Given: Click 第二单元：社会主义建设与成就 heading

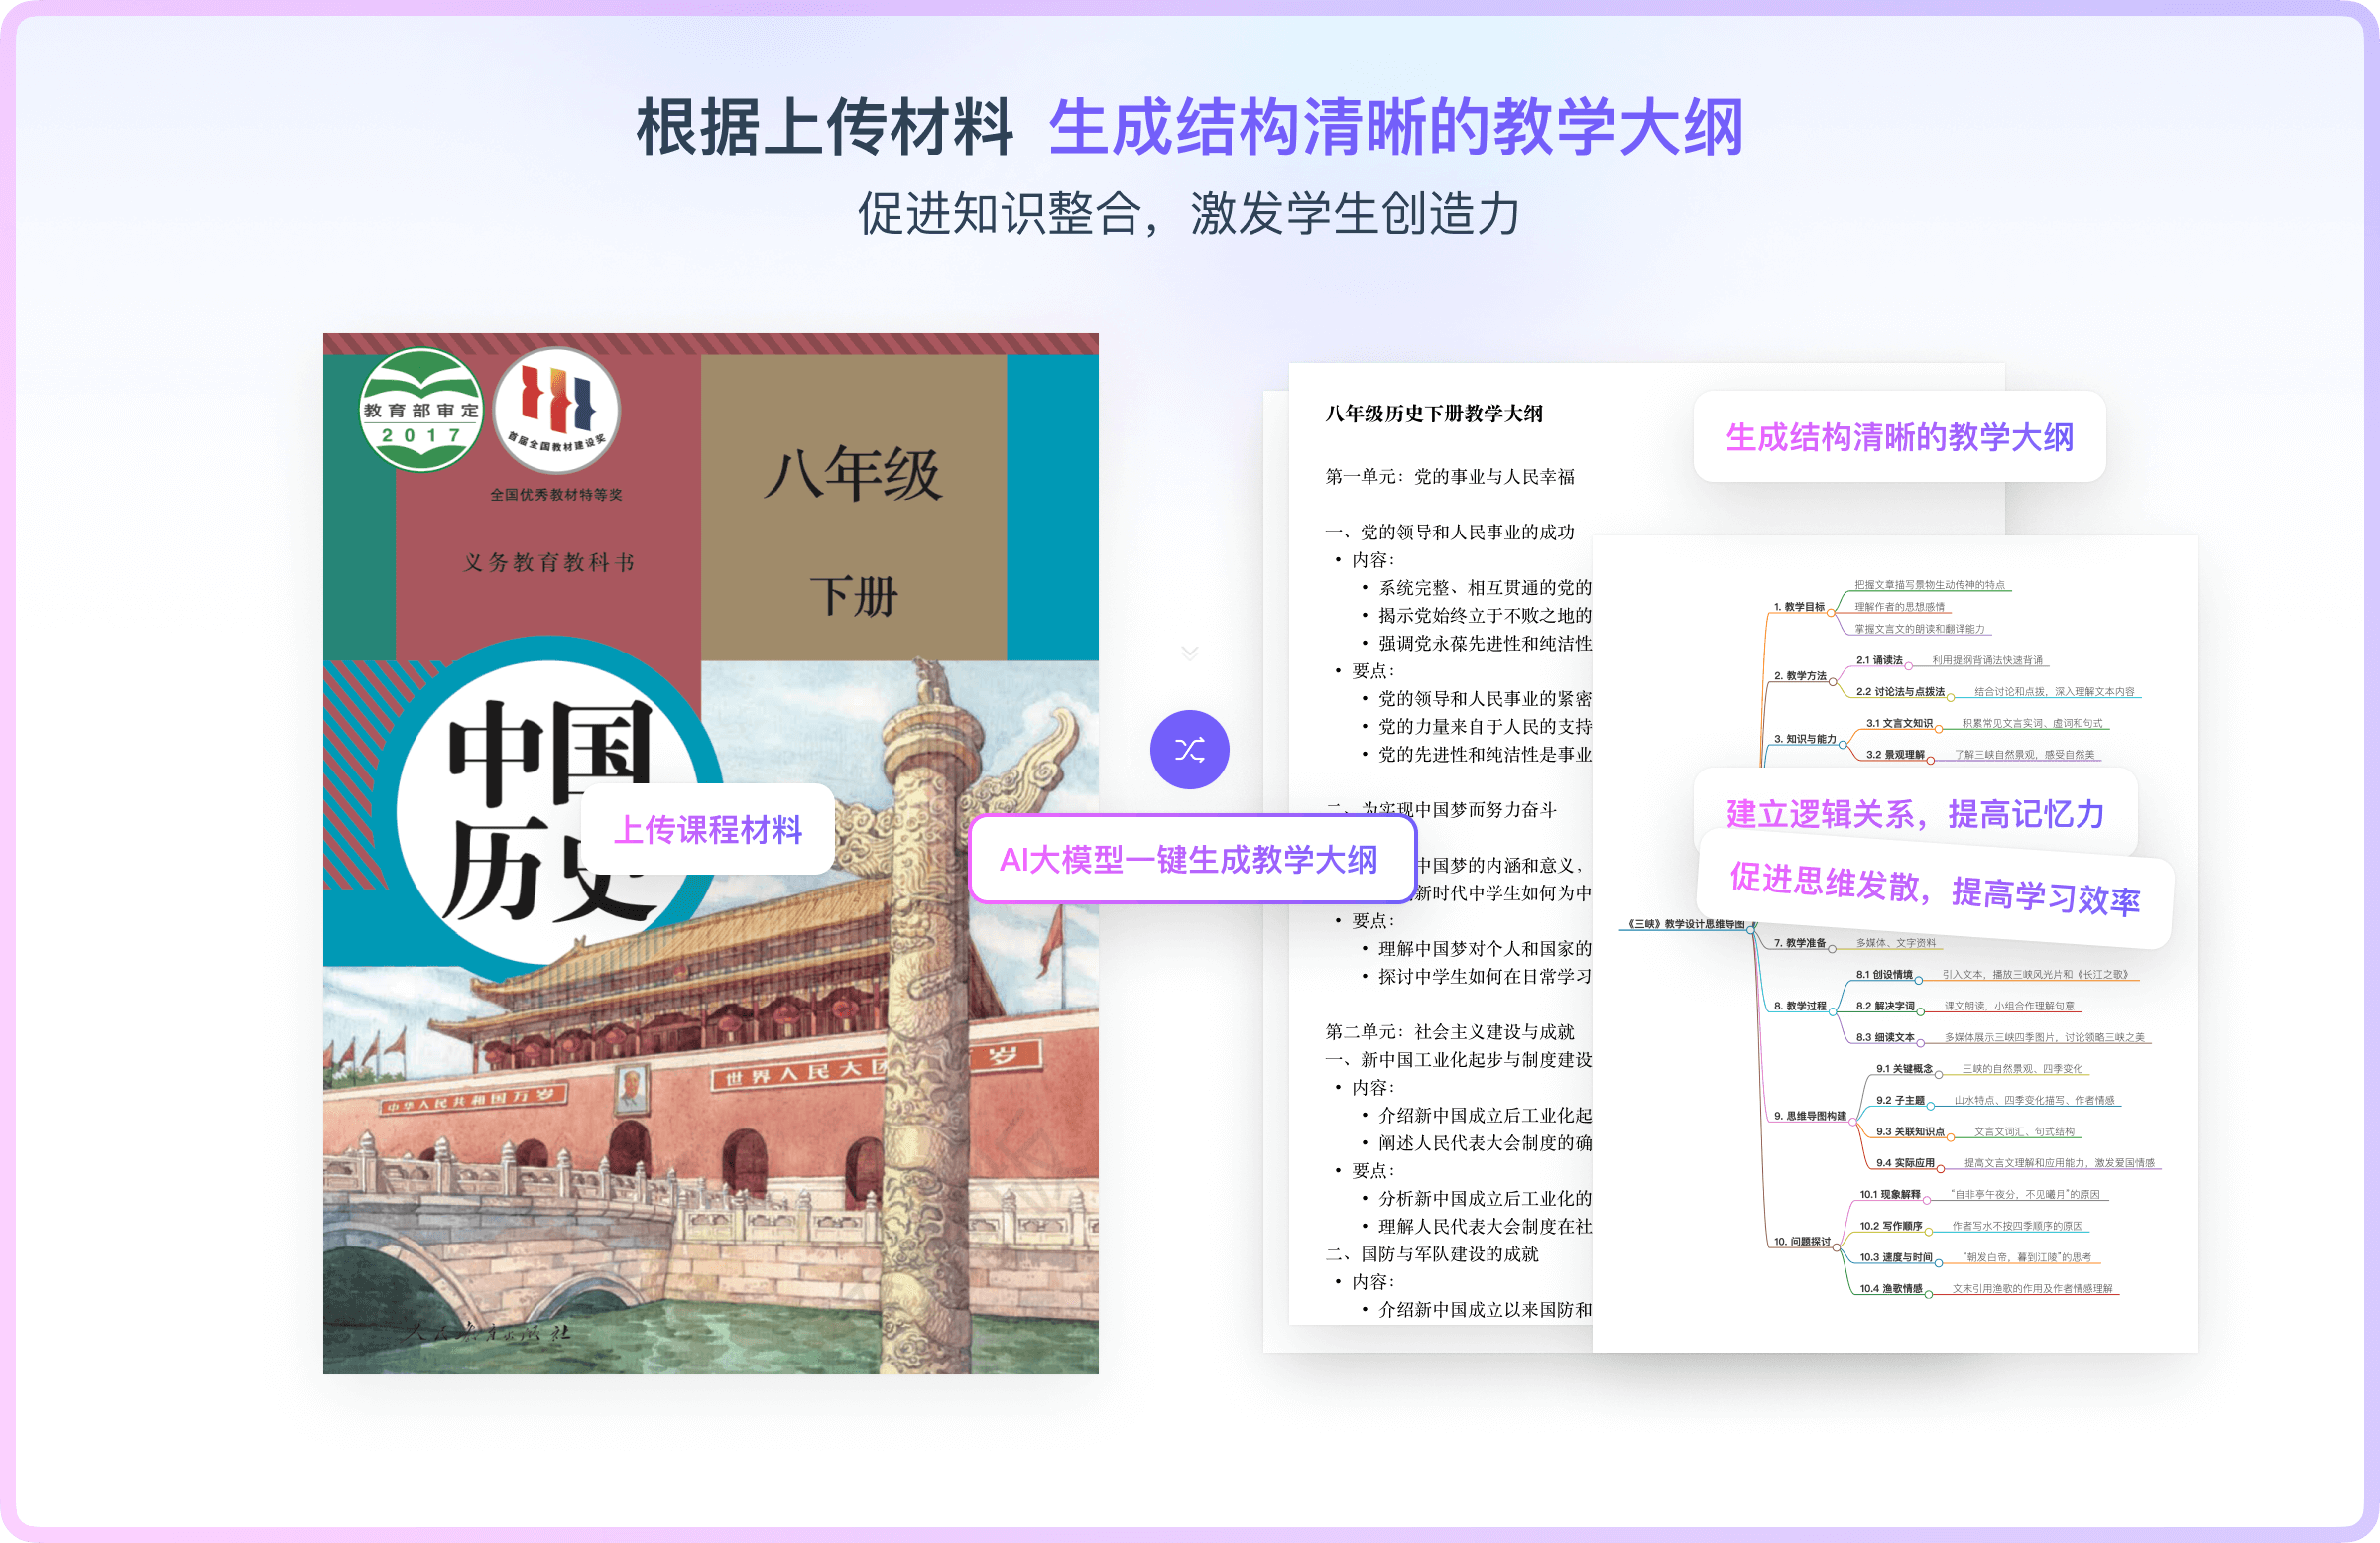Looking at the screenshot, I should point(1450,1032).
